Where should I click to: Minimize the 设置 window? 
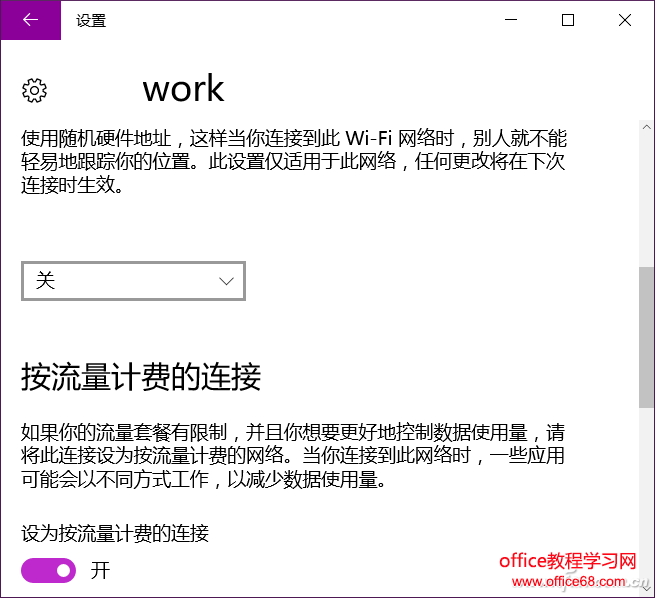click(511, 20)
